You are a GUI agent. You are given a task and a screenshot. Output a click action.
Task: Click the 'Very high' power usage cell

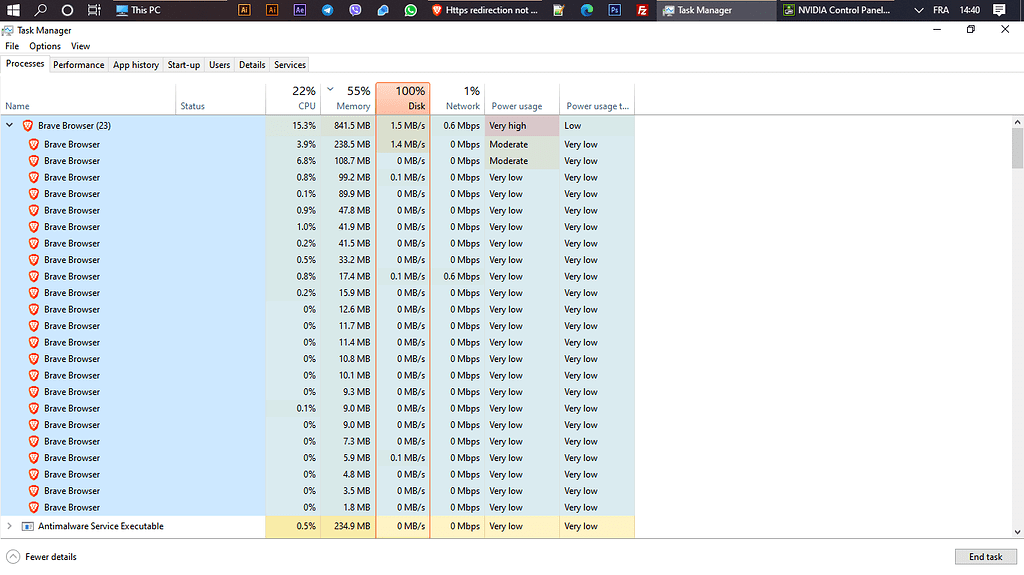[522, 125]
